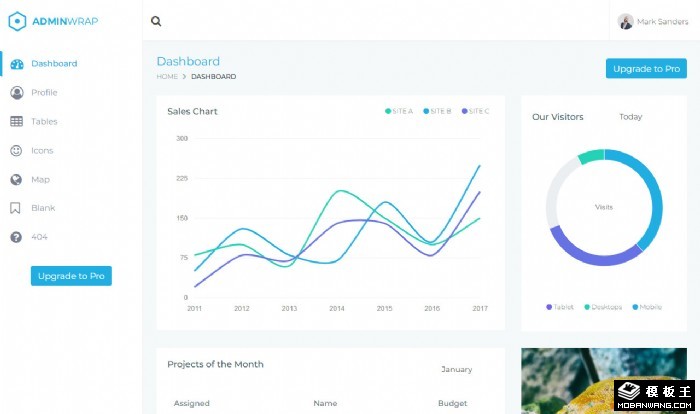The width and height of the screenshot is (700, 414).
Task: Click the AdminWrap hexagon logo
Action: pyautogui.click(x=16, y=20)
